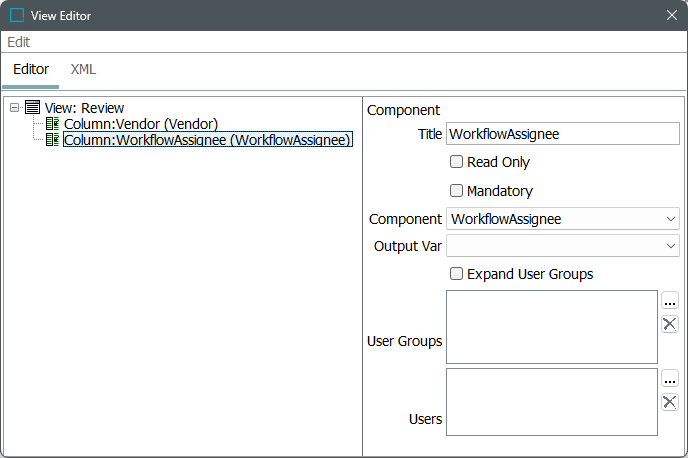Switch to the XML tab
688x458 pixels.
[x=83, y=70]
